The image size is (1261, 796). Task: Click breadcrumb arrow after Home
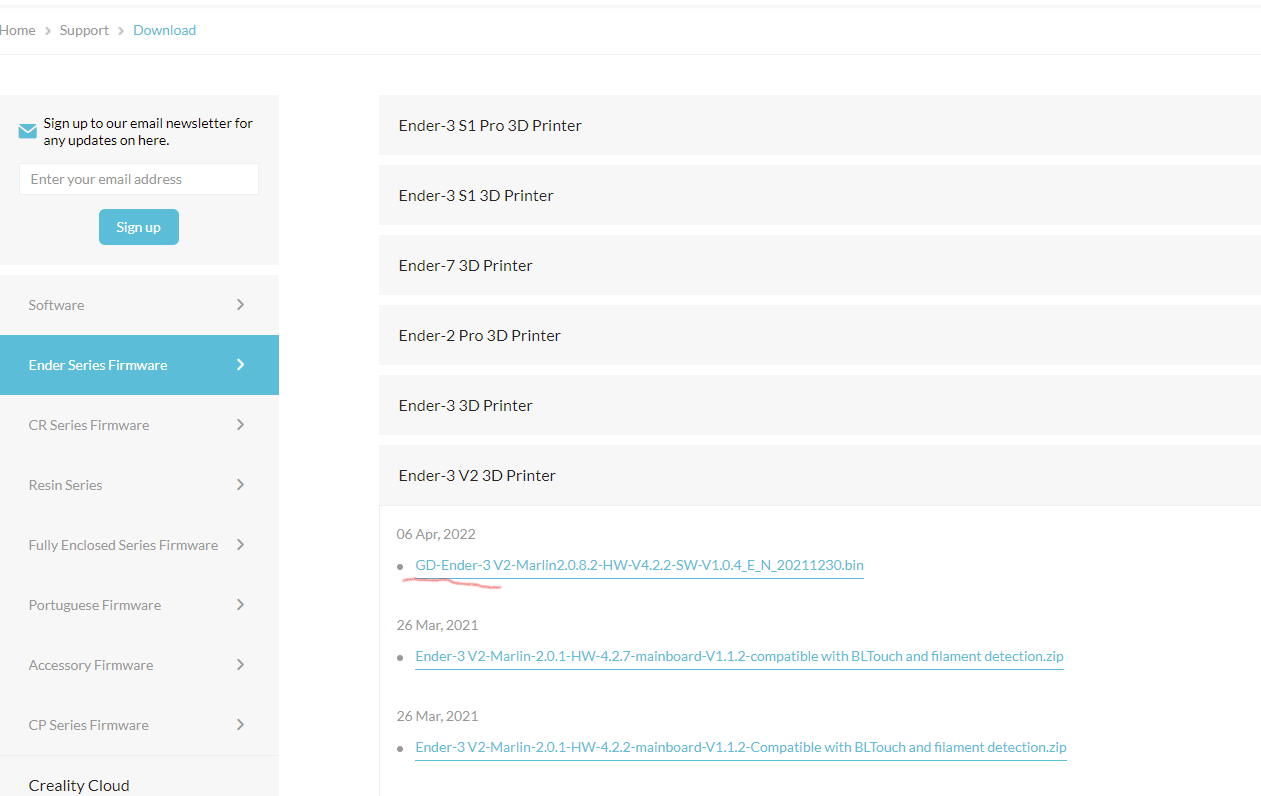pyautogui.click(x=48, y=31)
